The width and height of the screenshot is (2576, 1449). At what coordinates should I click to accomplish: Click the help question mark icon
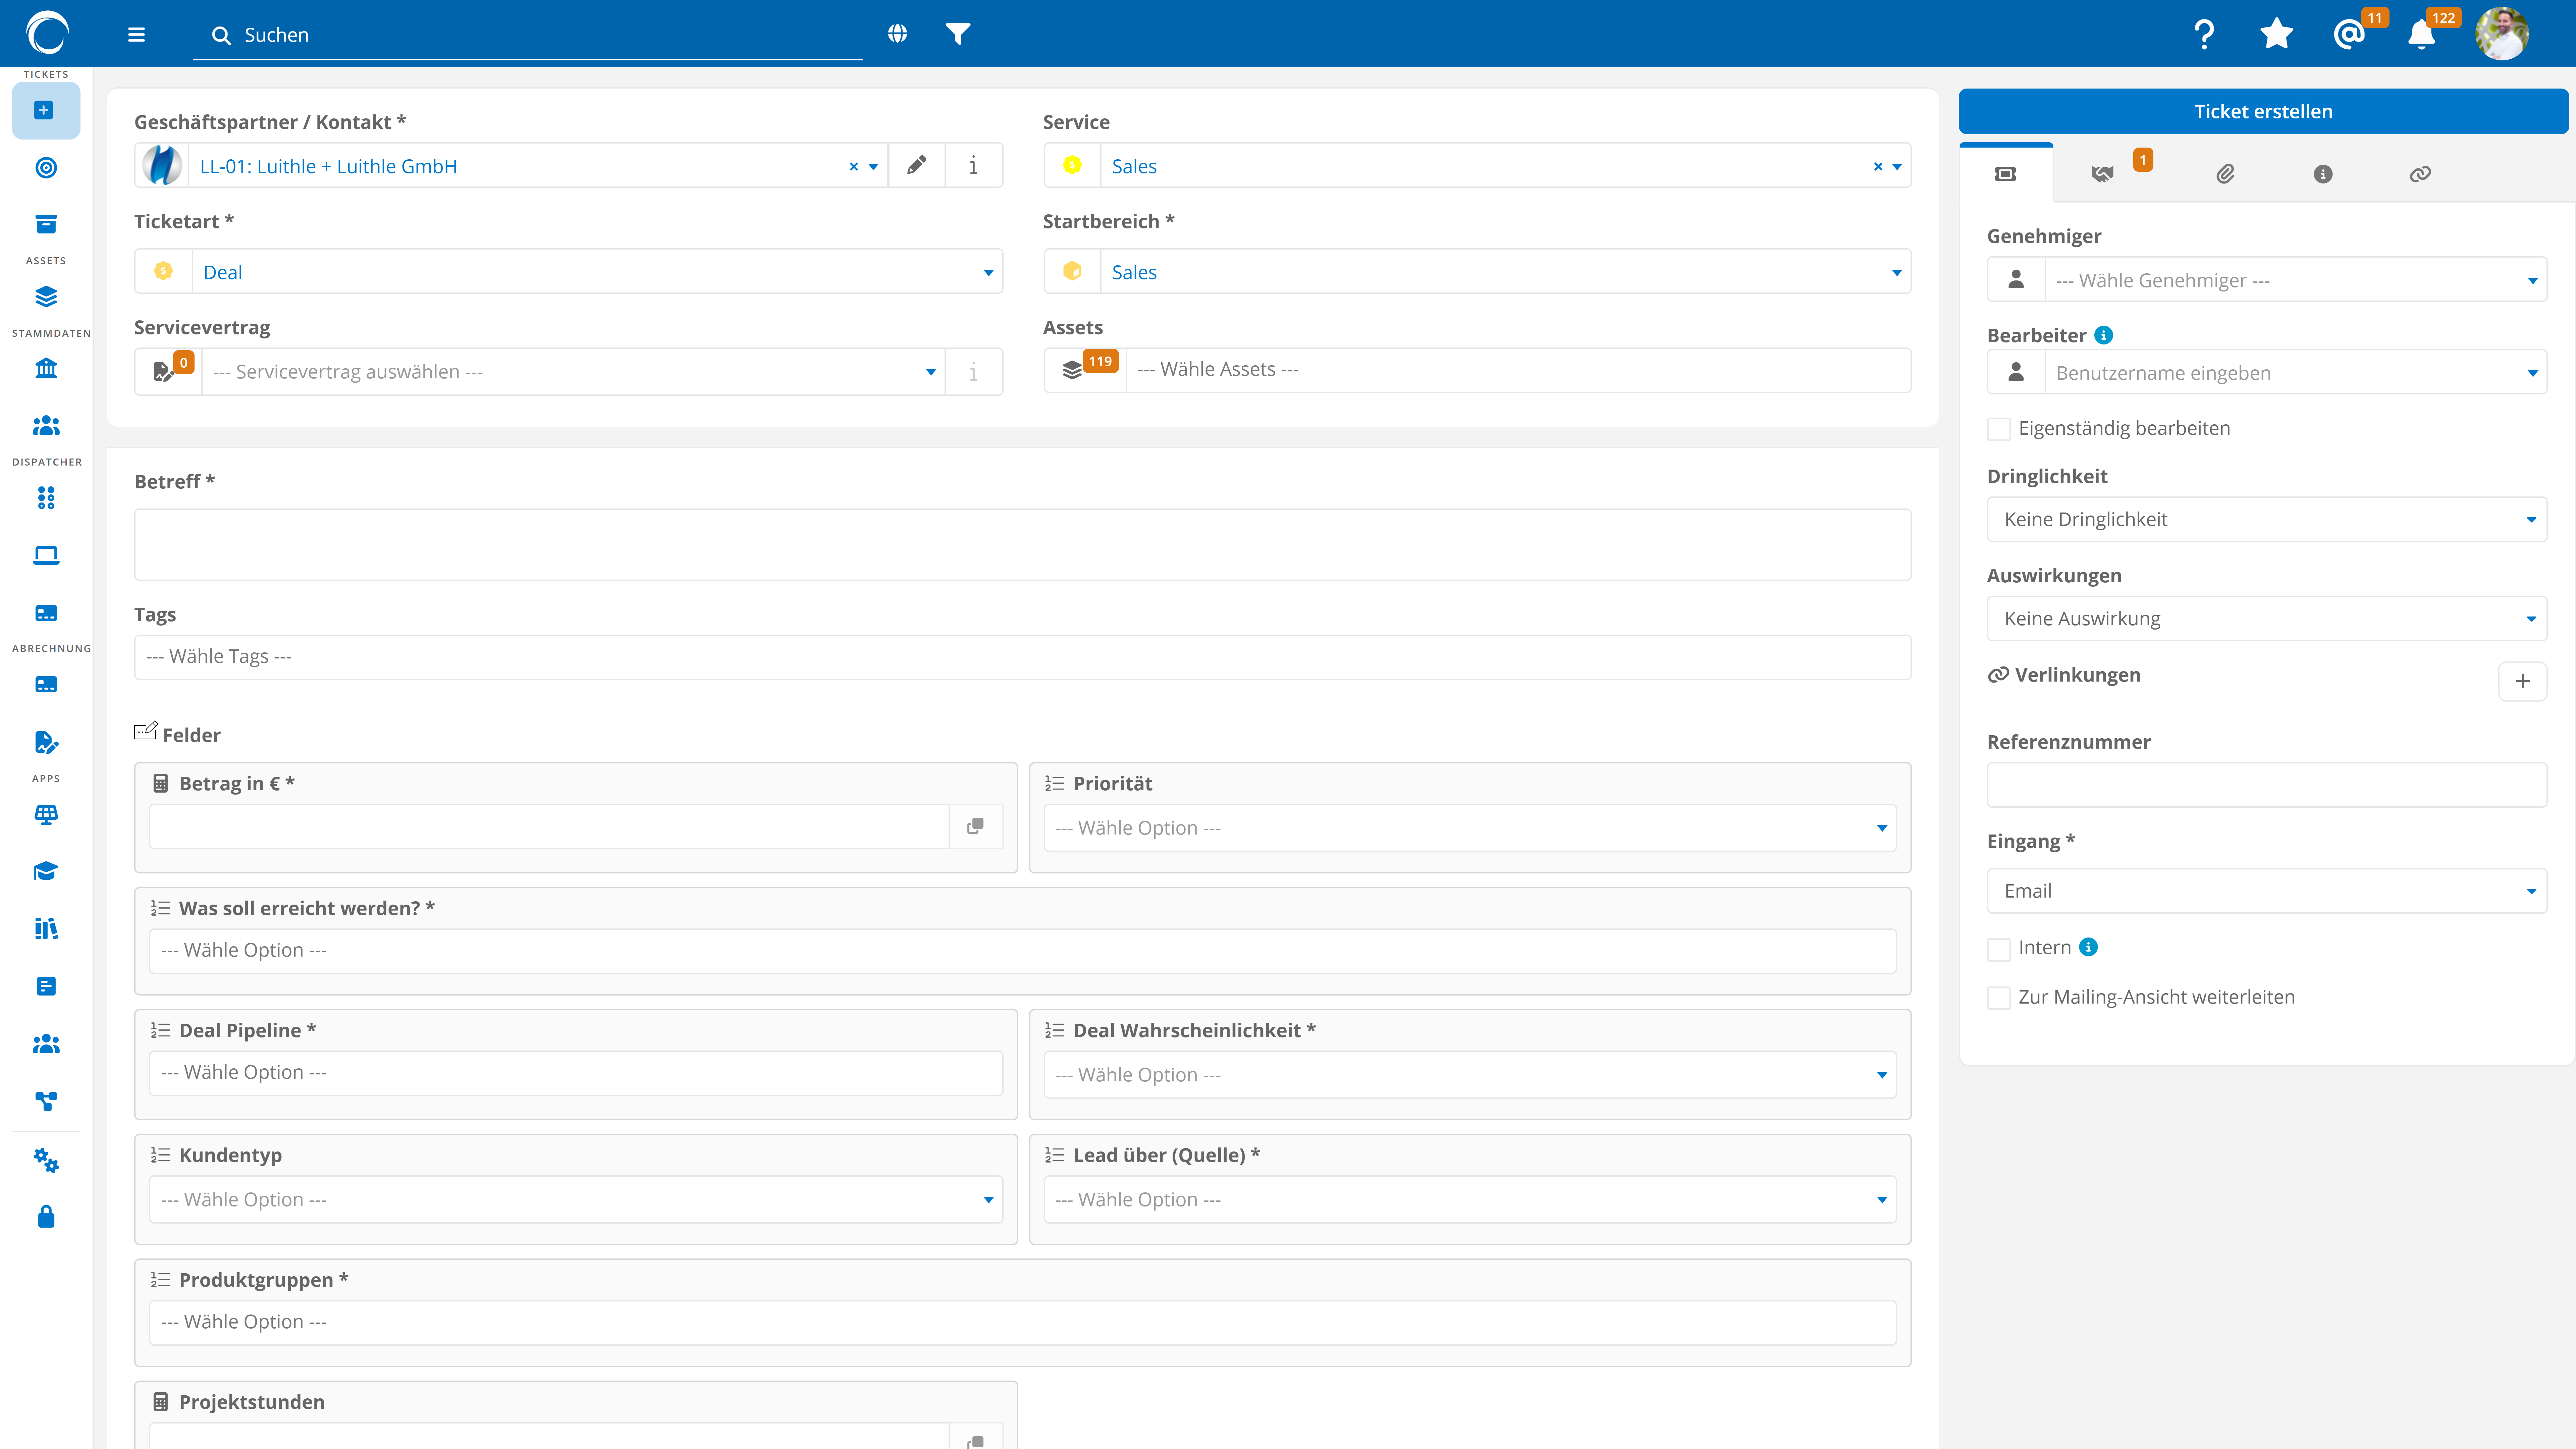pos(2204,34)
